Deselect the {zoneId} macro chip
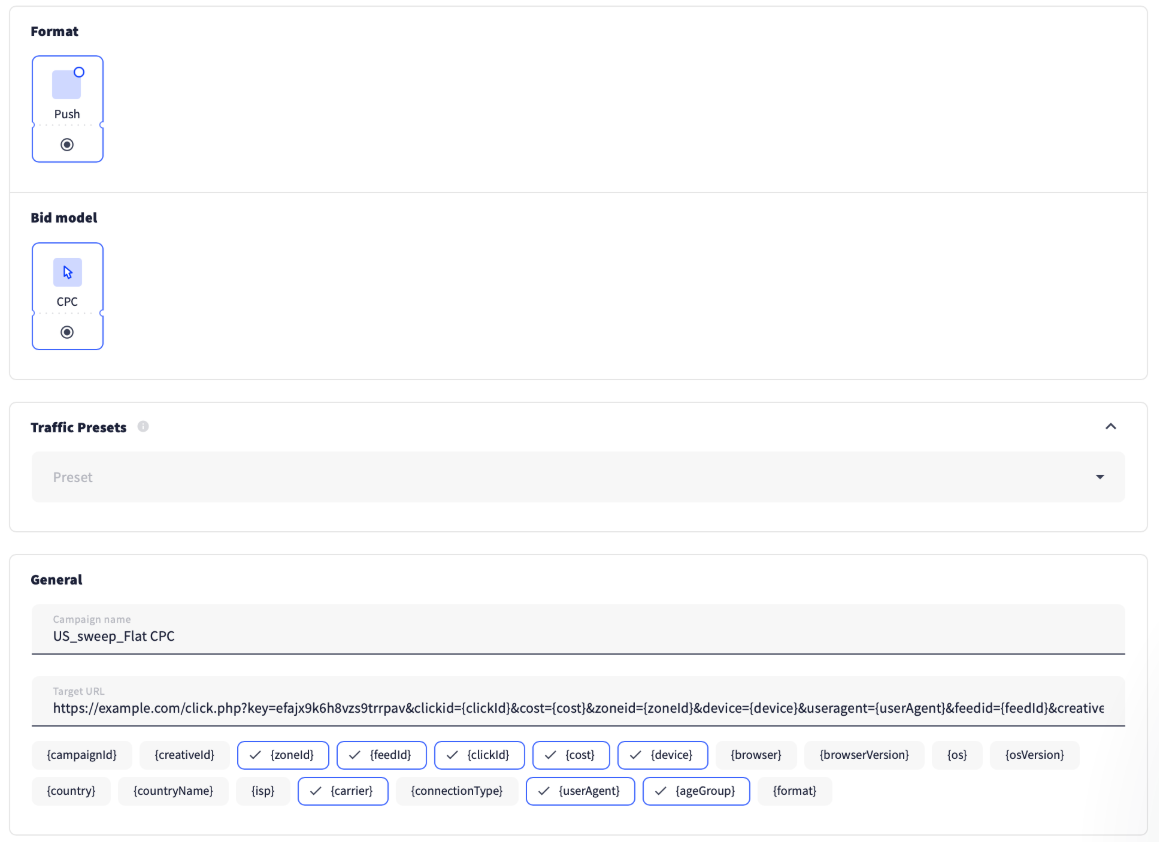 coord(283,755)
